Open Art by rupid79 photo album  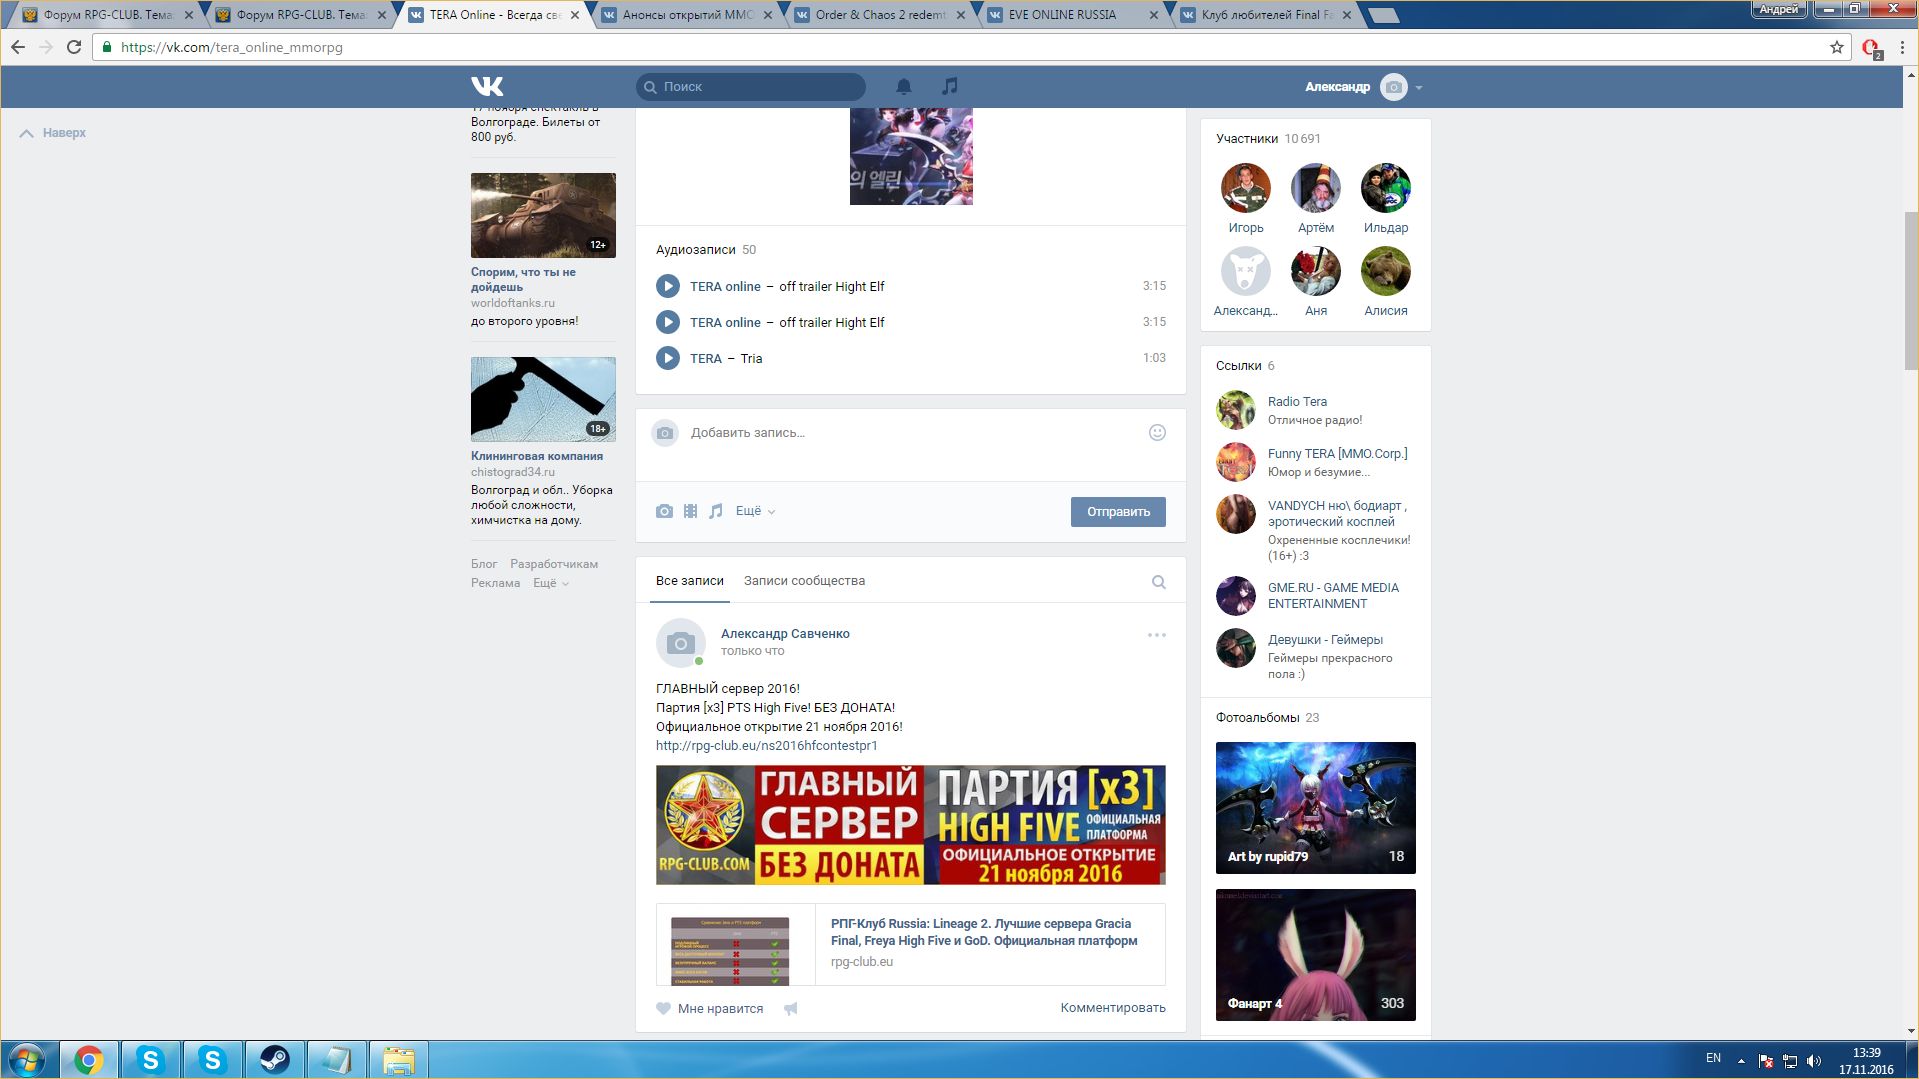[x=1315, y=808]
